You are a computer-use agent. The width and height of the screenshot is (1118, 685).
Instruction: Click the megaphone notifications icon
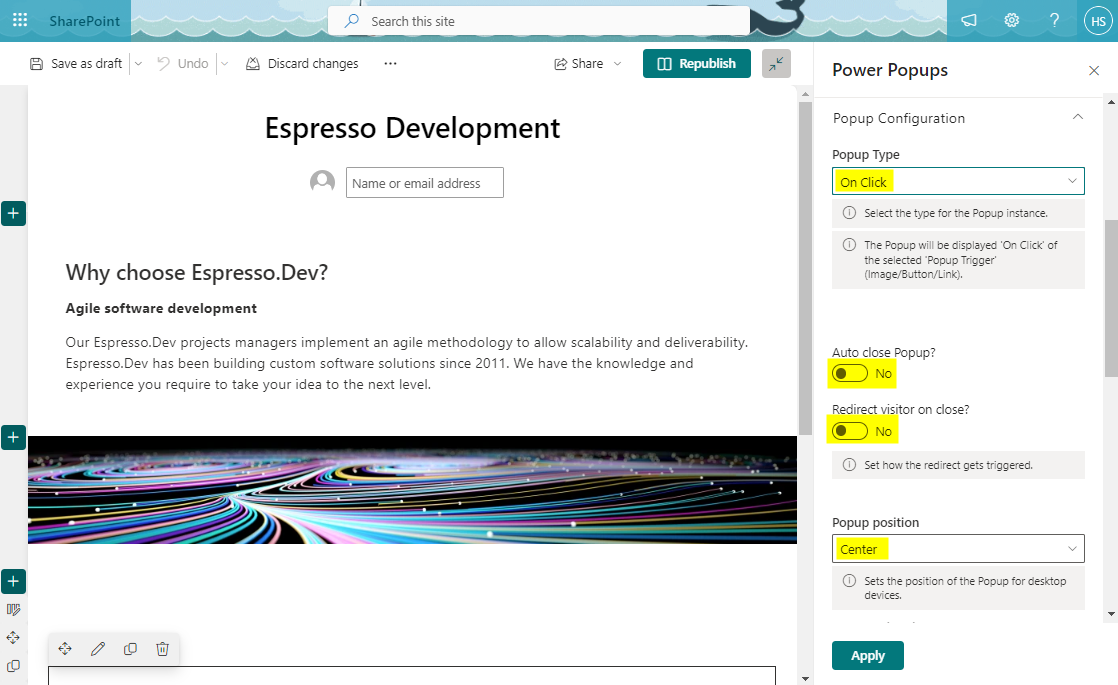(968, 20)
